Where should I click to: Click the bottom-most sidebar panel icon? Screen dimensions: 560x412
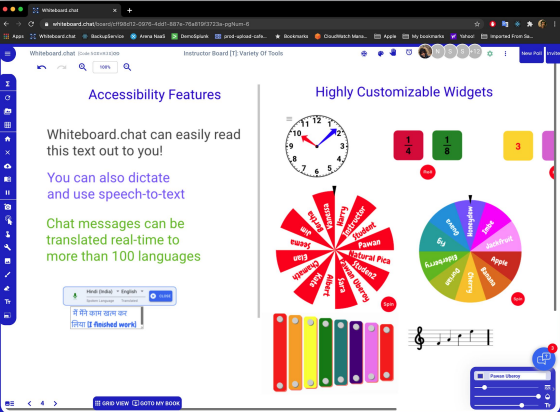point(8,315)
